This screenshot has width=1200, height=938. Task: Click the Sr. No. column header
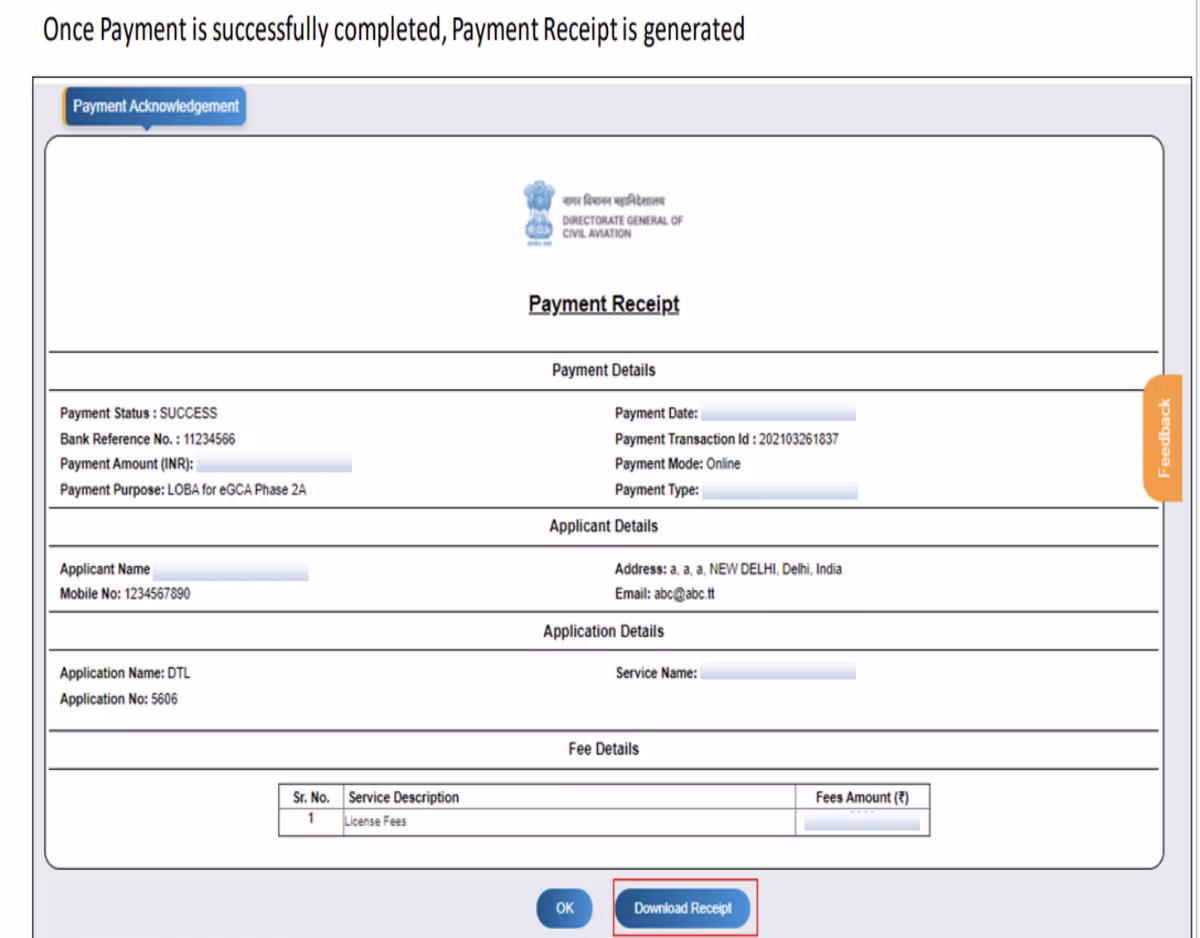[x=311, y=798]
